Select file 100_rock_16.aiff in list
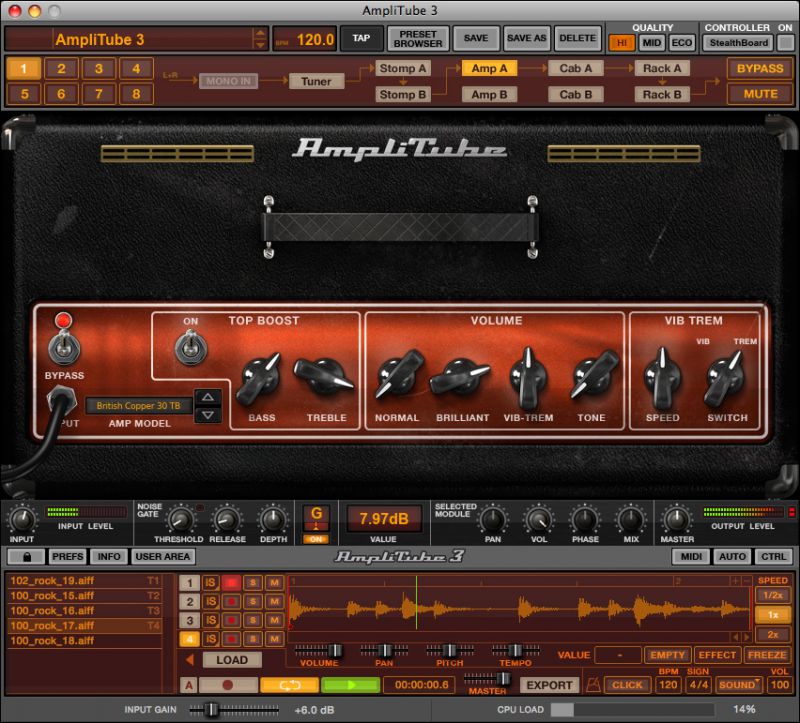Image resolution: width=800 pixels, height=723 pixels. [84, 610]
